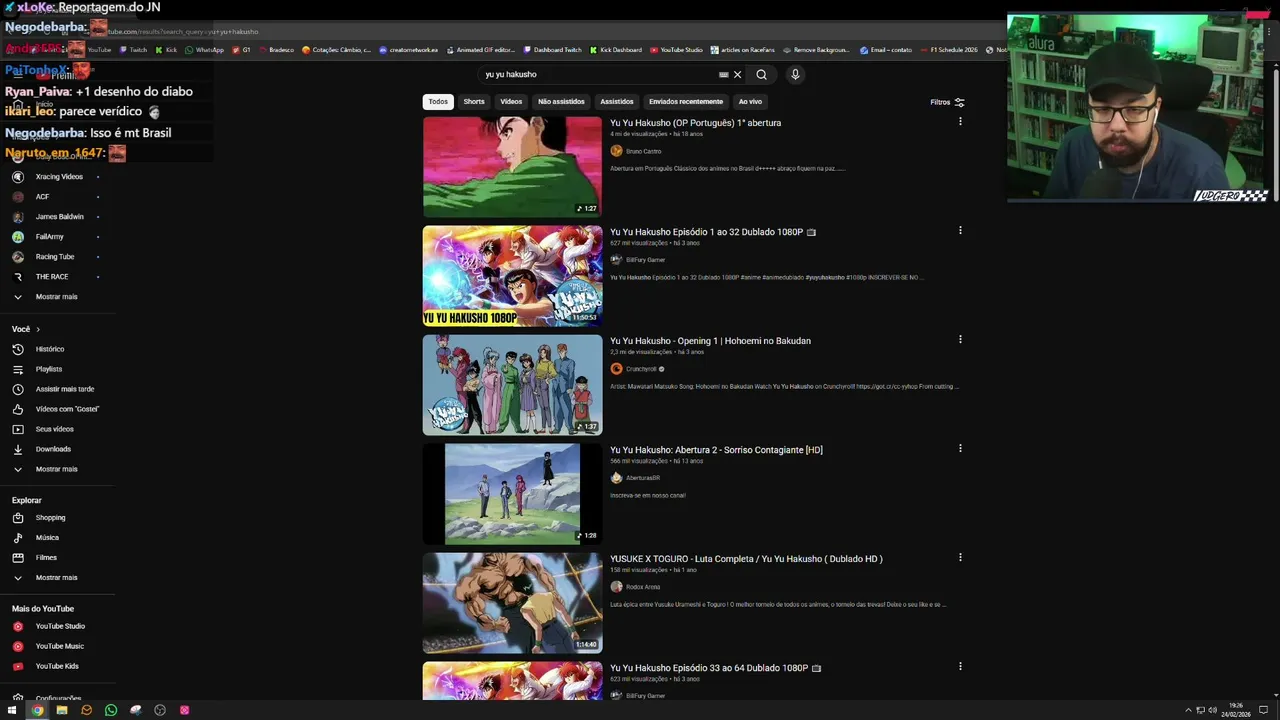
Task: Select the Vídeos filter chip
Action: [511, 101]
